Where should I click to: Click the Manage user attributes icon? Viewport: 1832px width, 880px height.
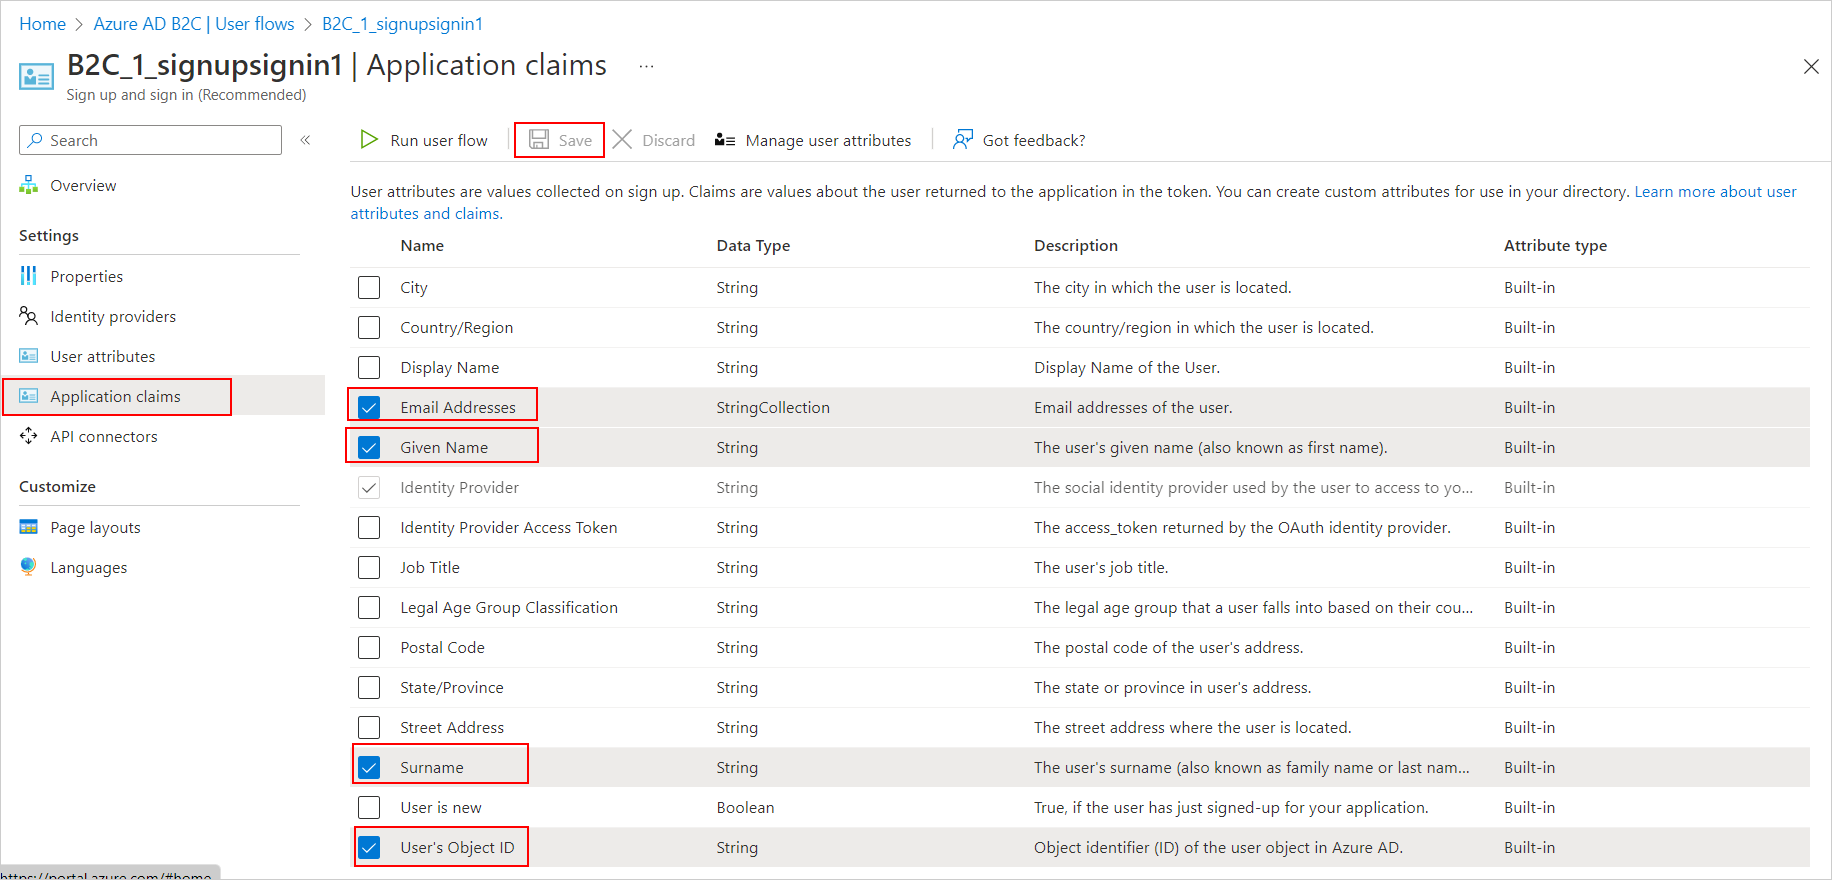(725, 140)
